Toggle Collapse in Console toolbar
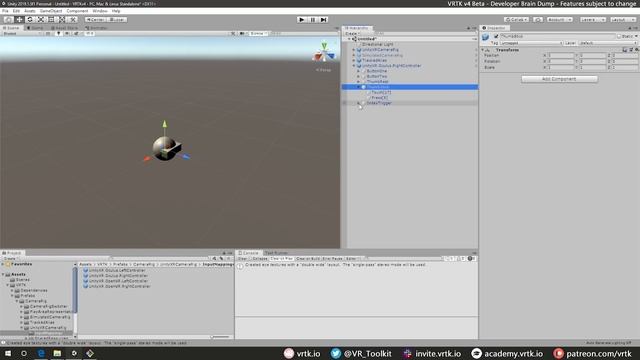 [260, 259]
